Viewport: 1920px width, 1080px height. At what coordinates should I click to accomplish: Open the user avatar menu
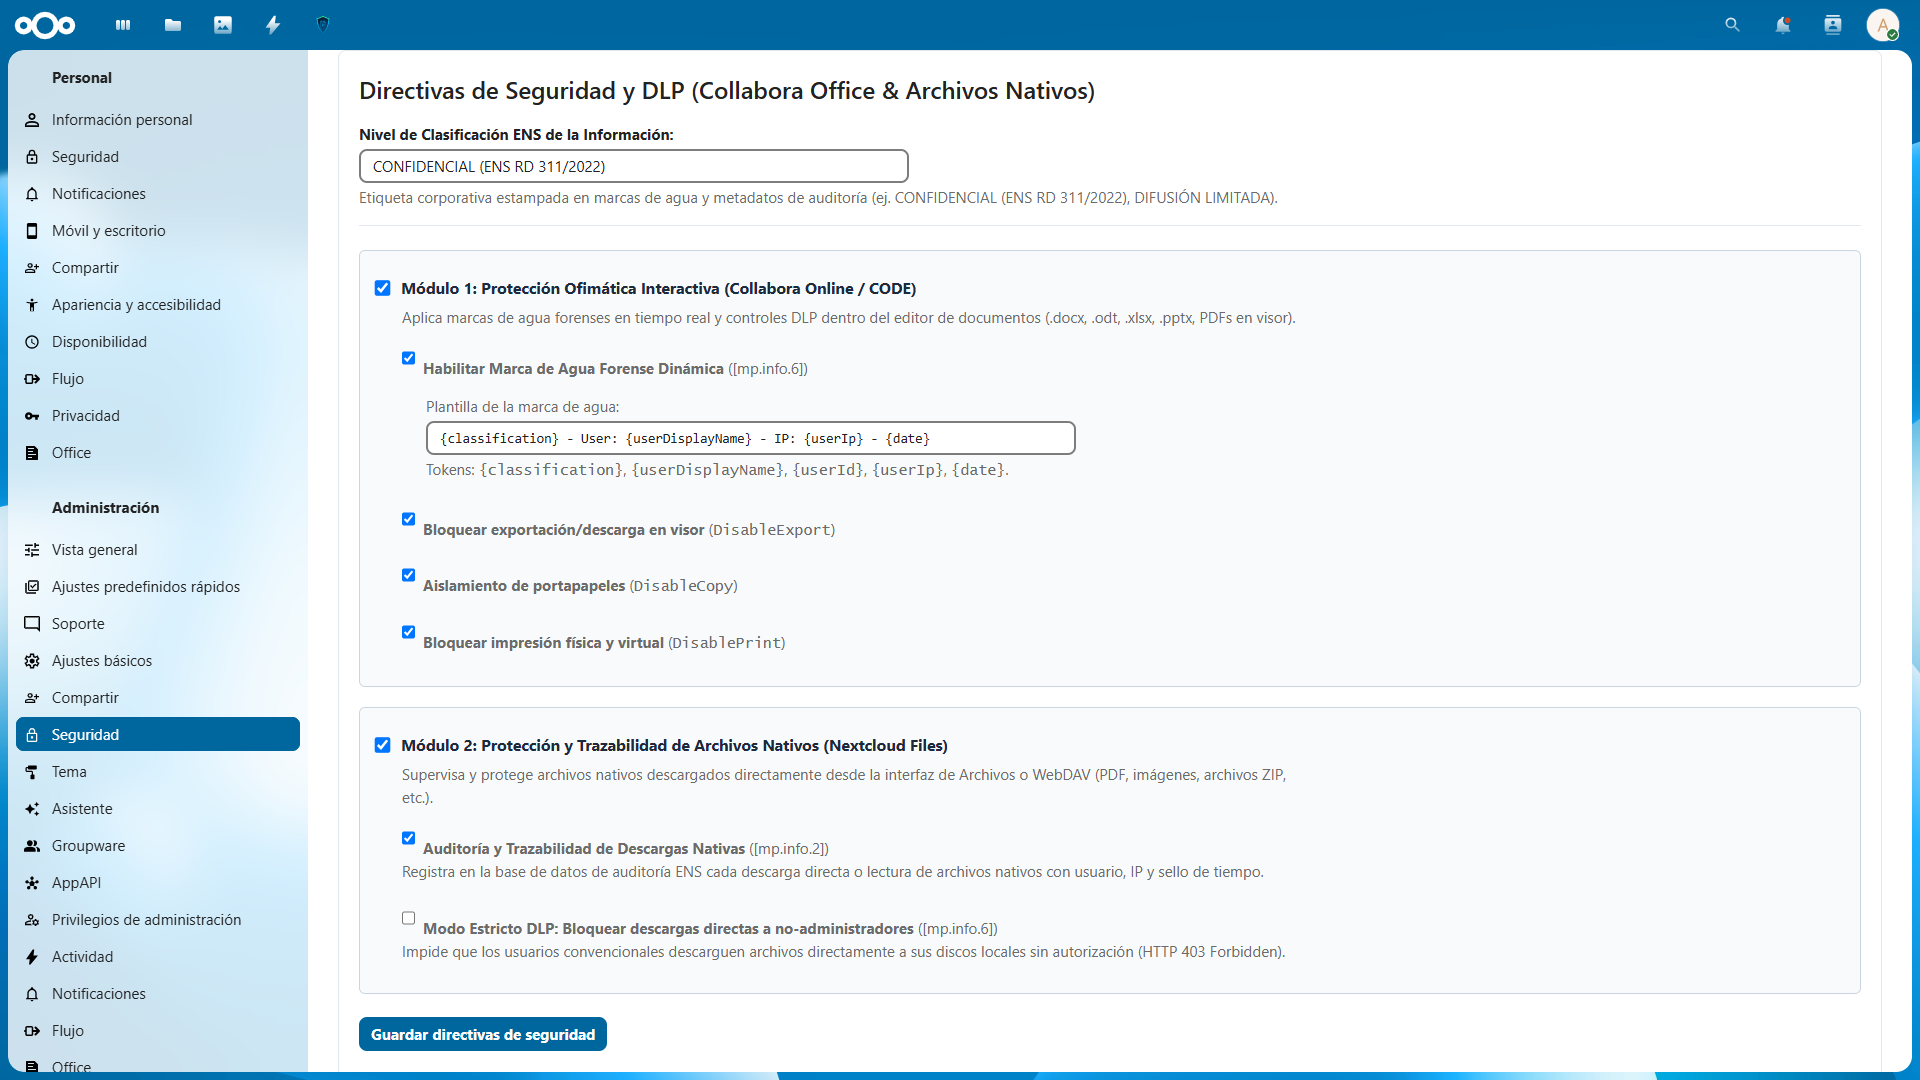tap(1883, 25)
